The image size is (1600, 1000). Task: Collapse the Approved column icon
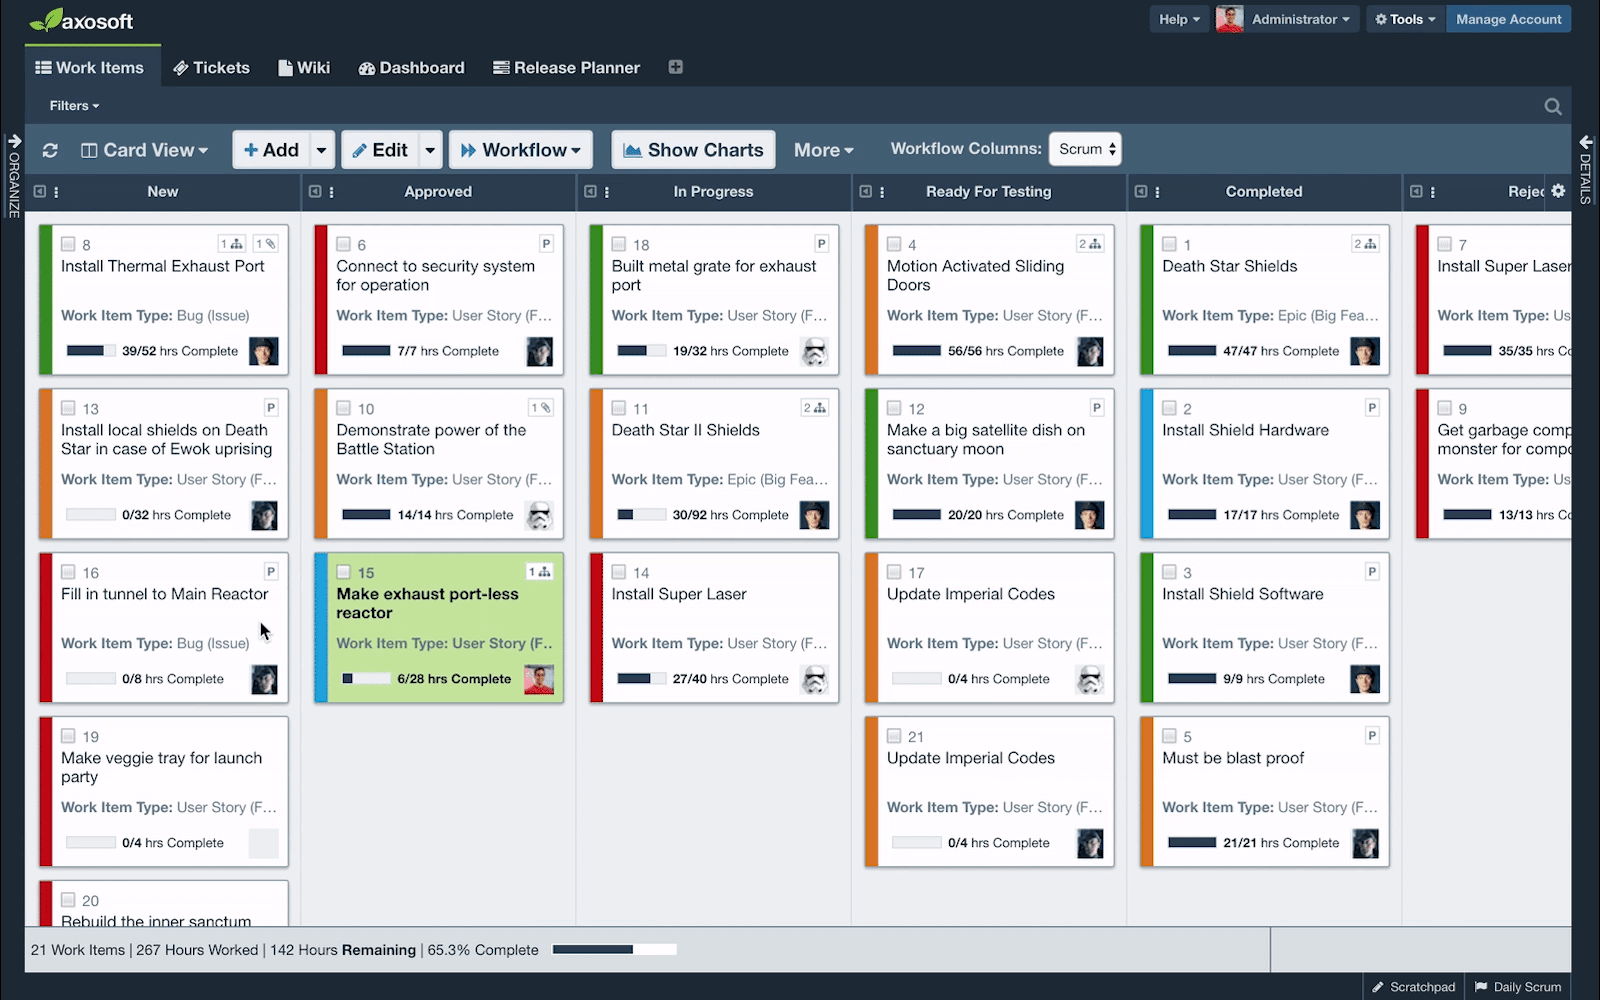[x=315, y=191]
